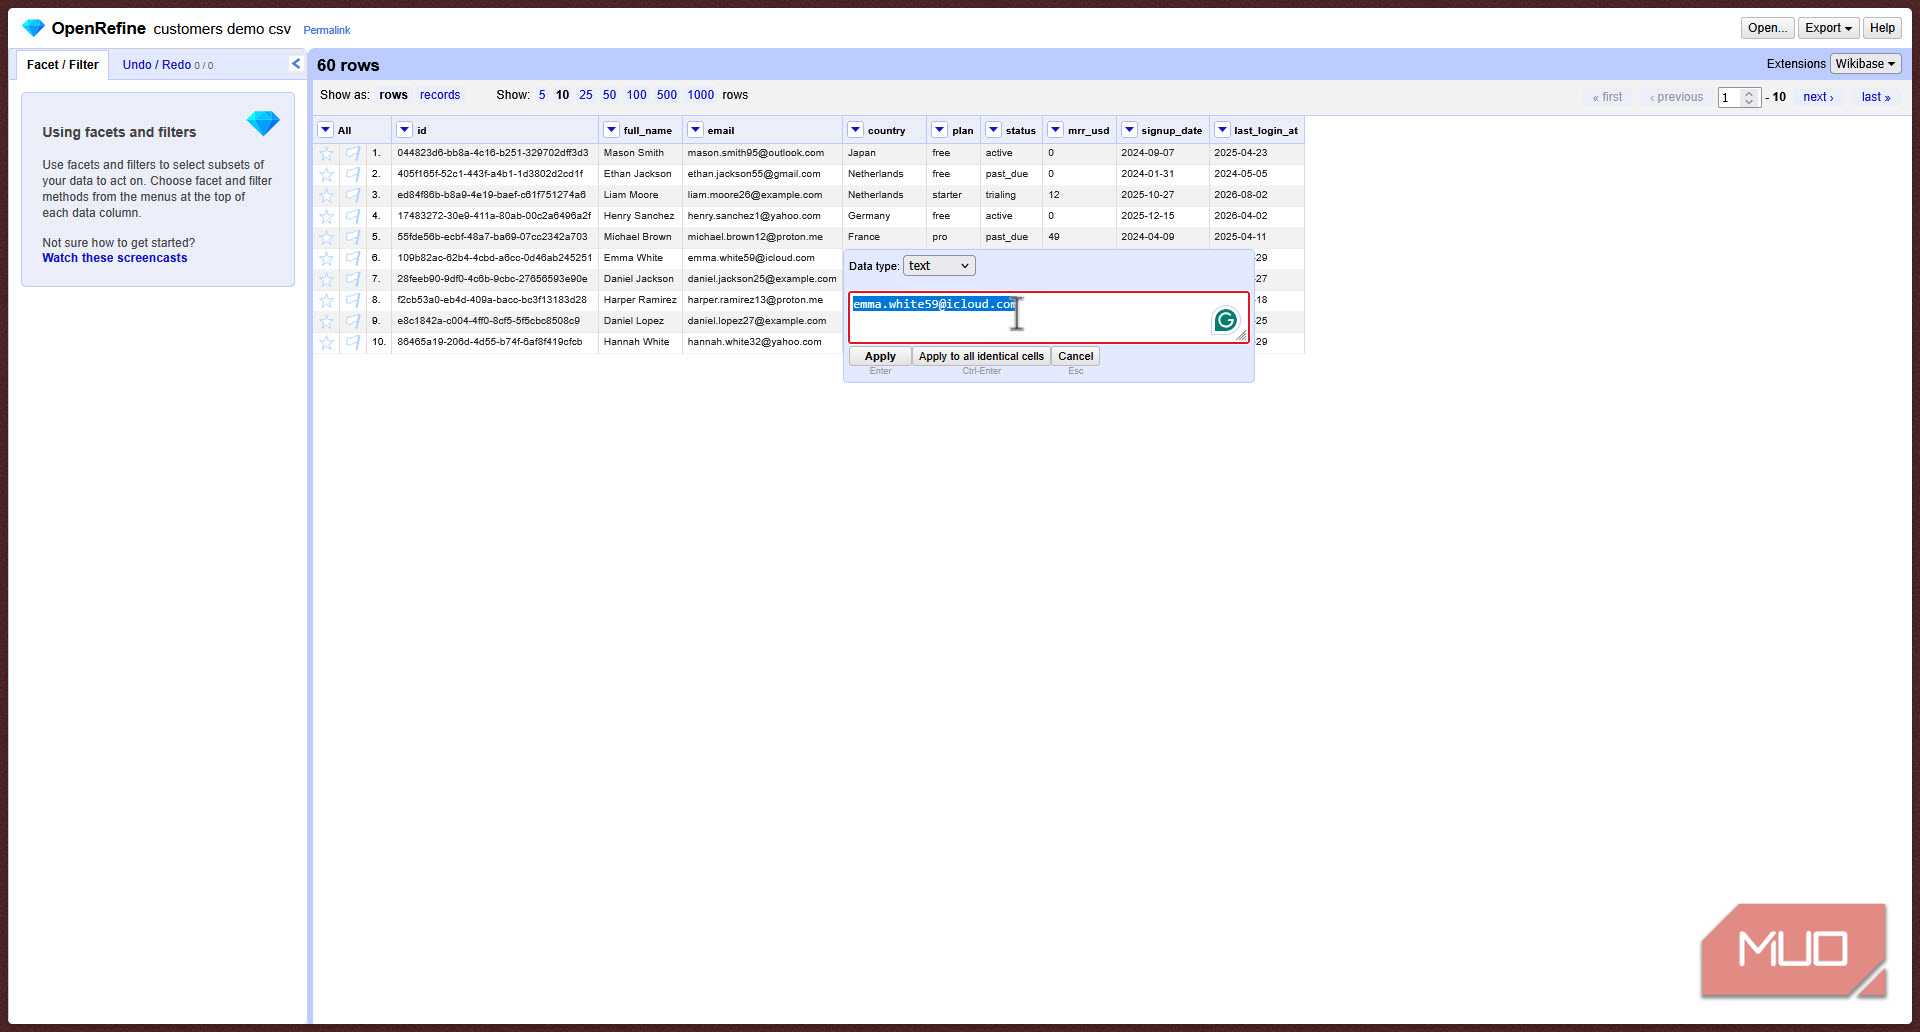Star row 10 Hannah White

tap(326, 342)
